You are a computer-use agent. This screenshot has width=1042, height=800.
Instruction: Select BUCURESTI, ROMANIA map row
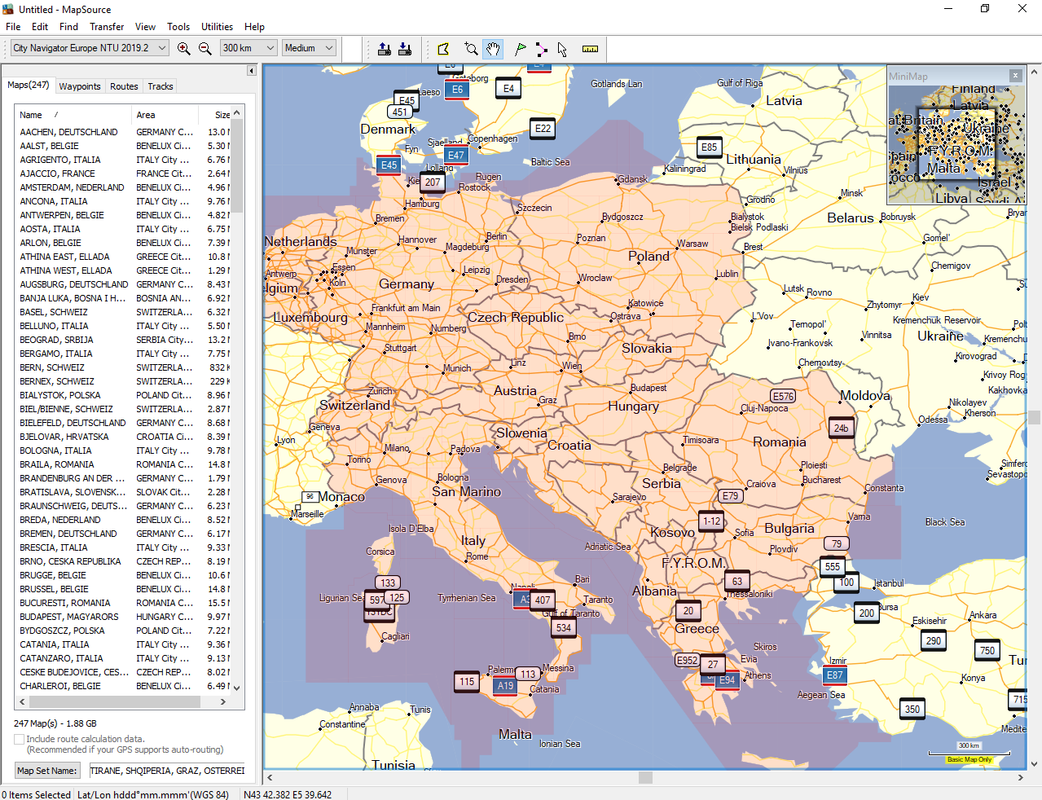(x=123, y=603)
